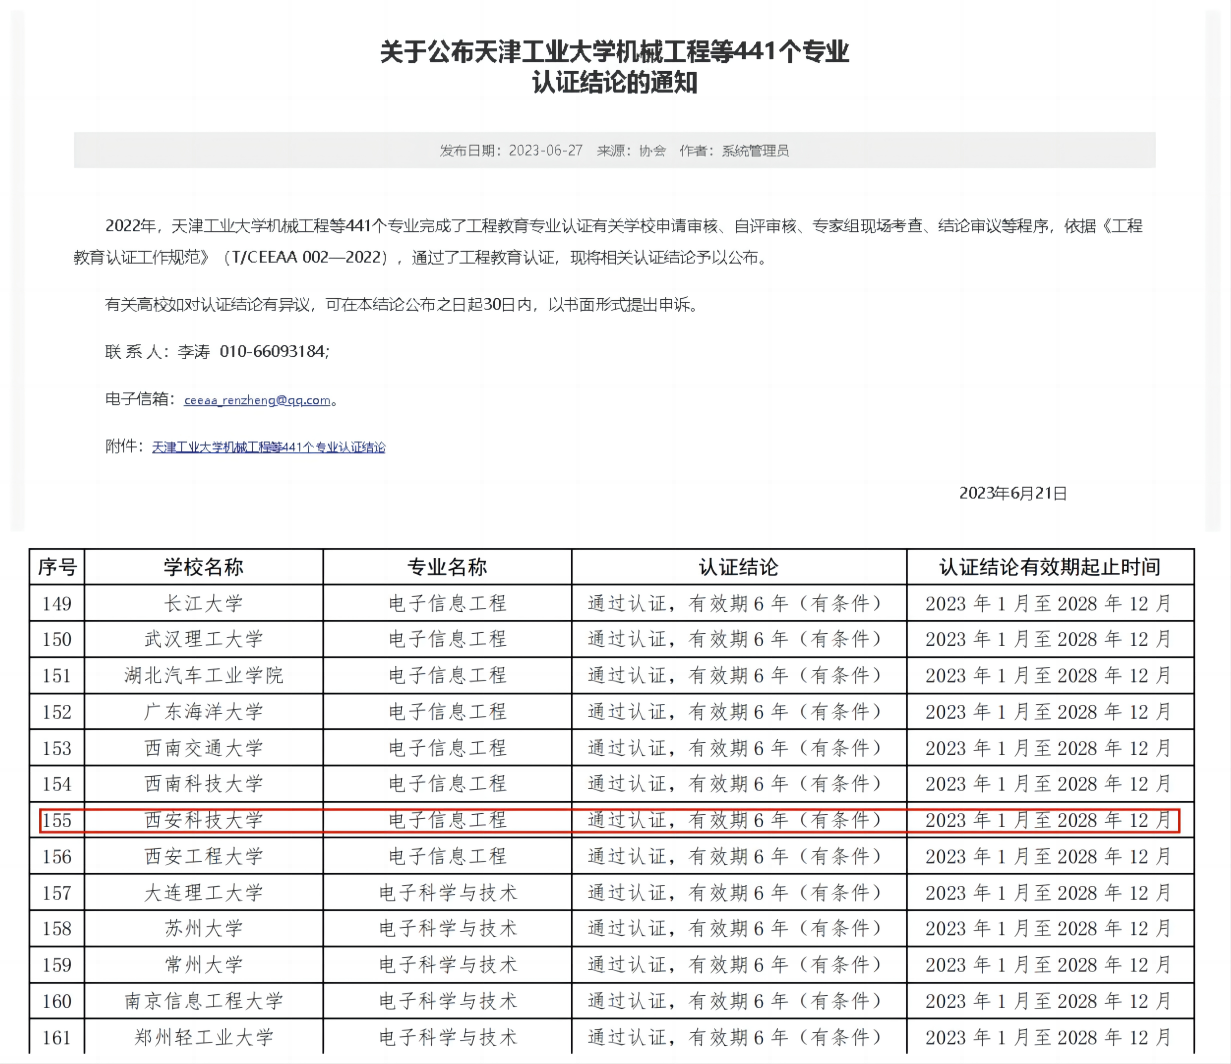The height and width of the screenshot is (1064, 1231).
Task: Select the 南京信息工程大学 school name cell
Action: (x=204, y=1000)
